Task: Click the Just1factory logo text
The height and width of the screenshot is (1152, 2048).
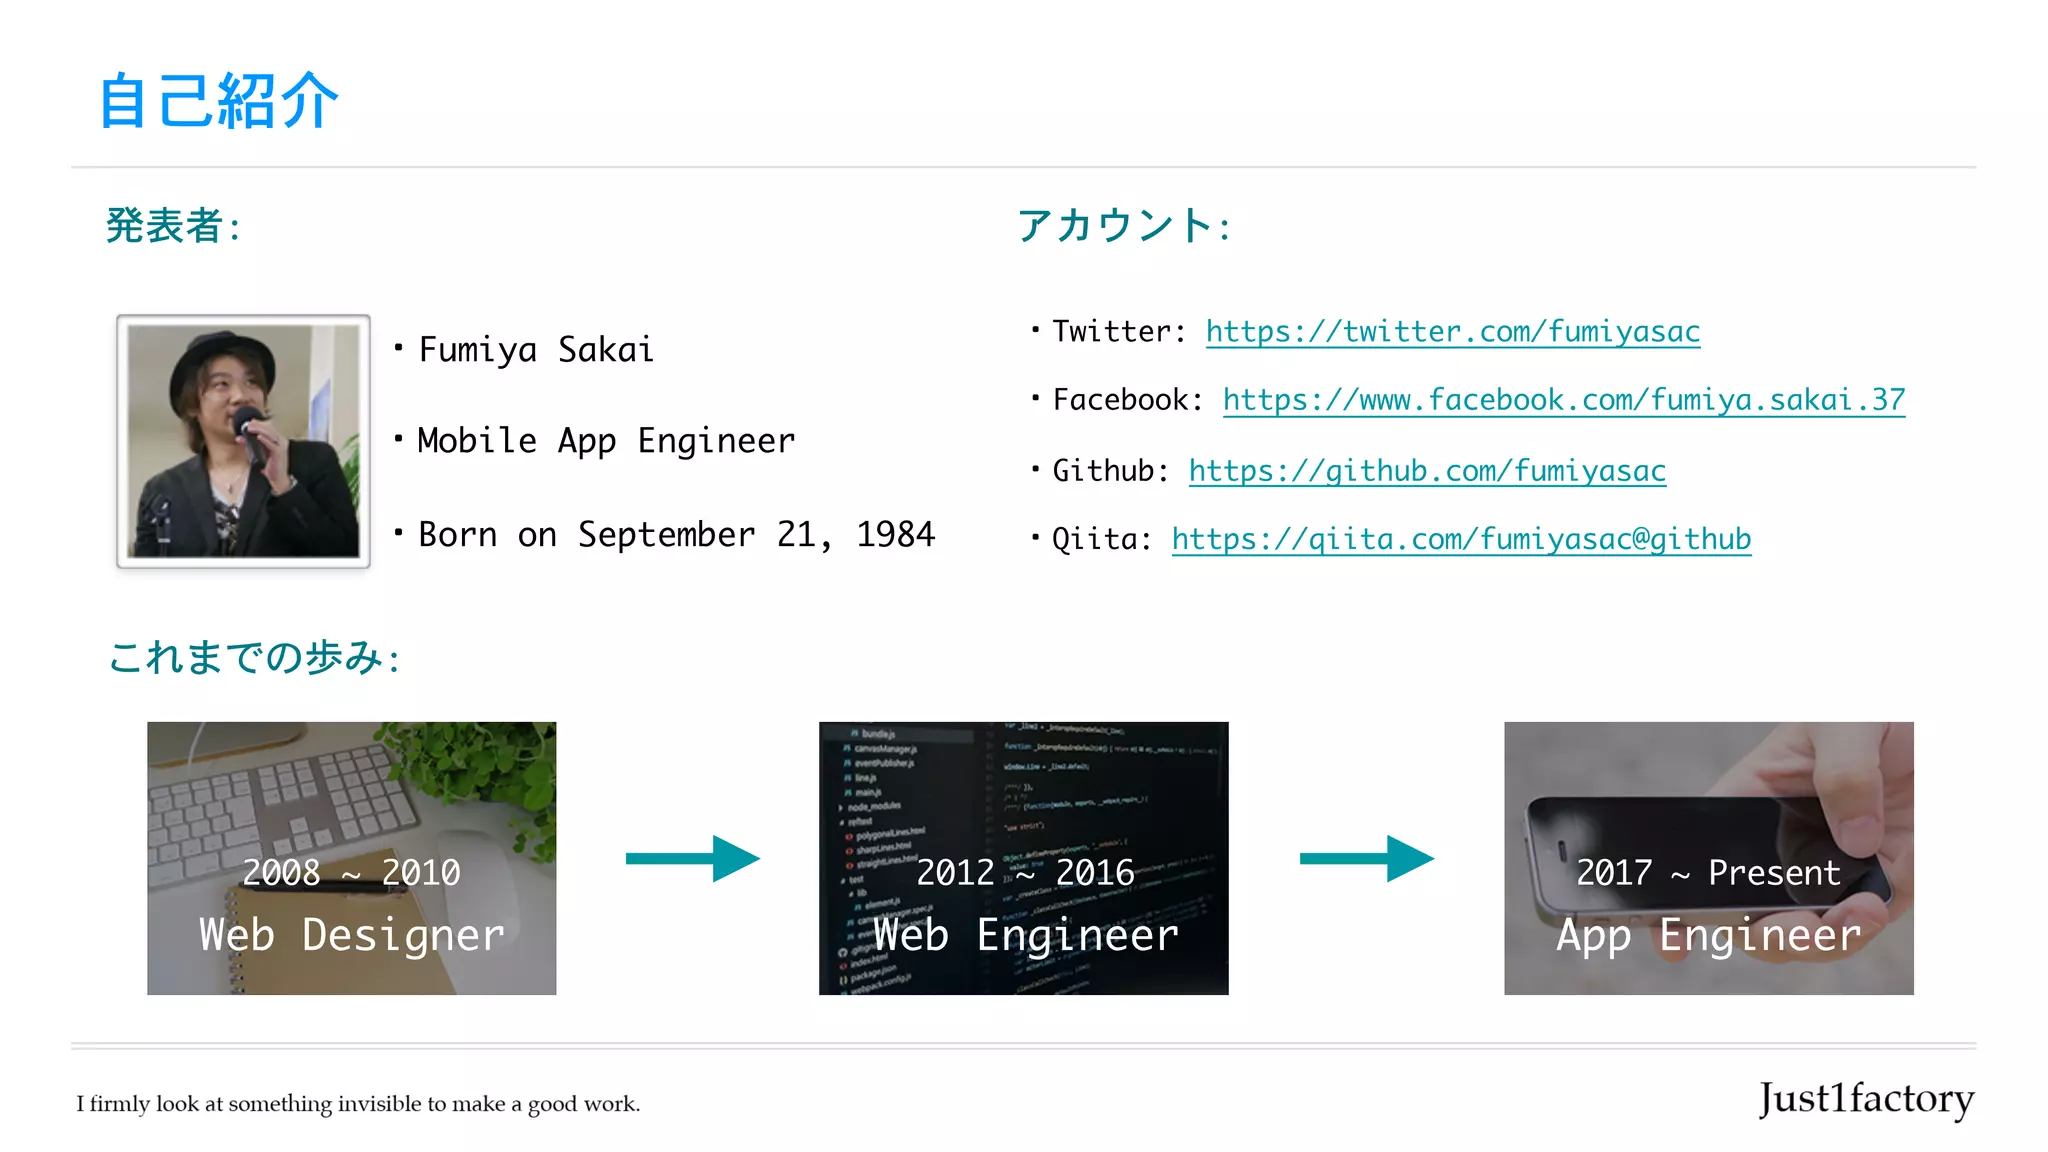Action: point(1866,1099)
